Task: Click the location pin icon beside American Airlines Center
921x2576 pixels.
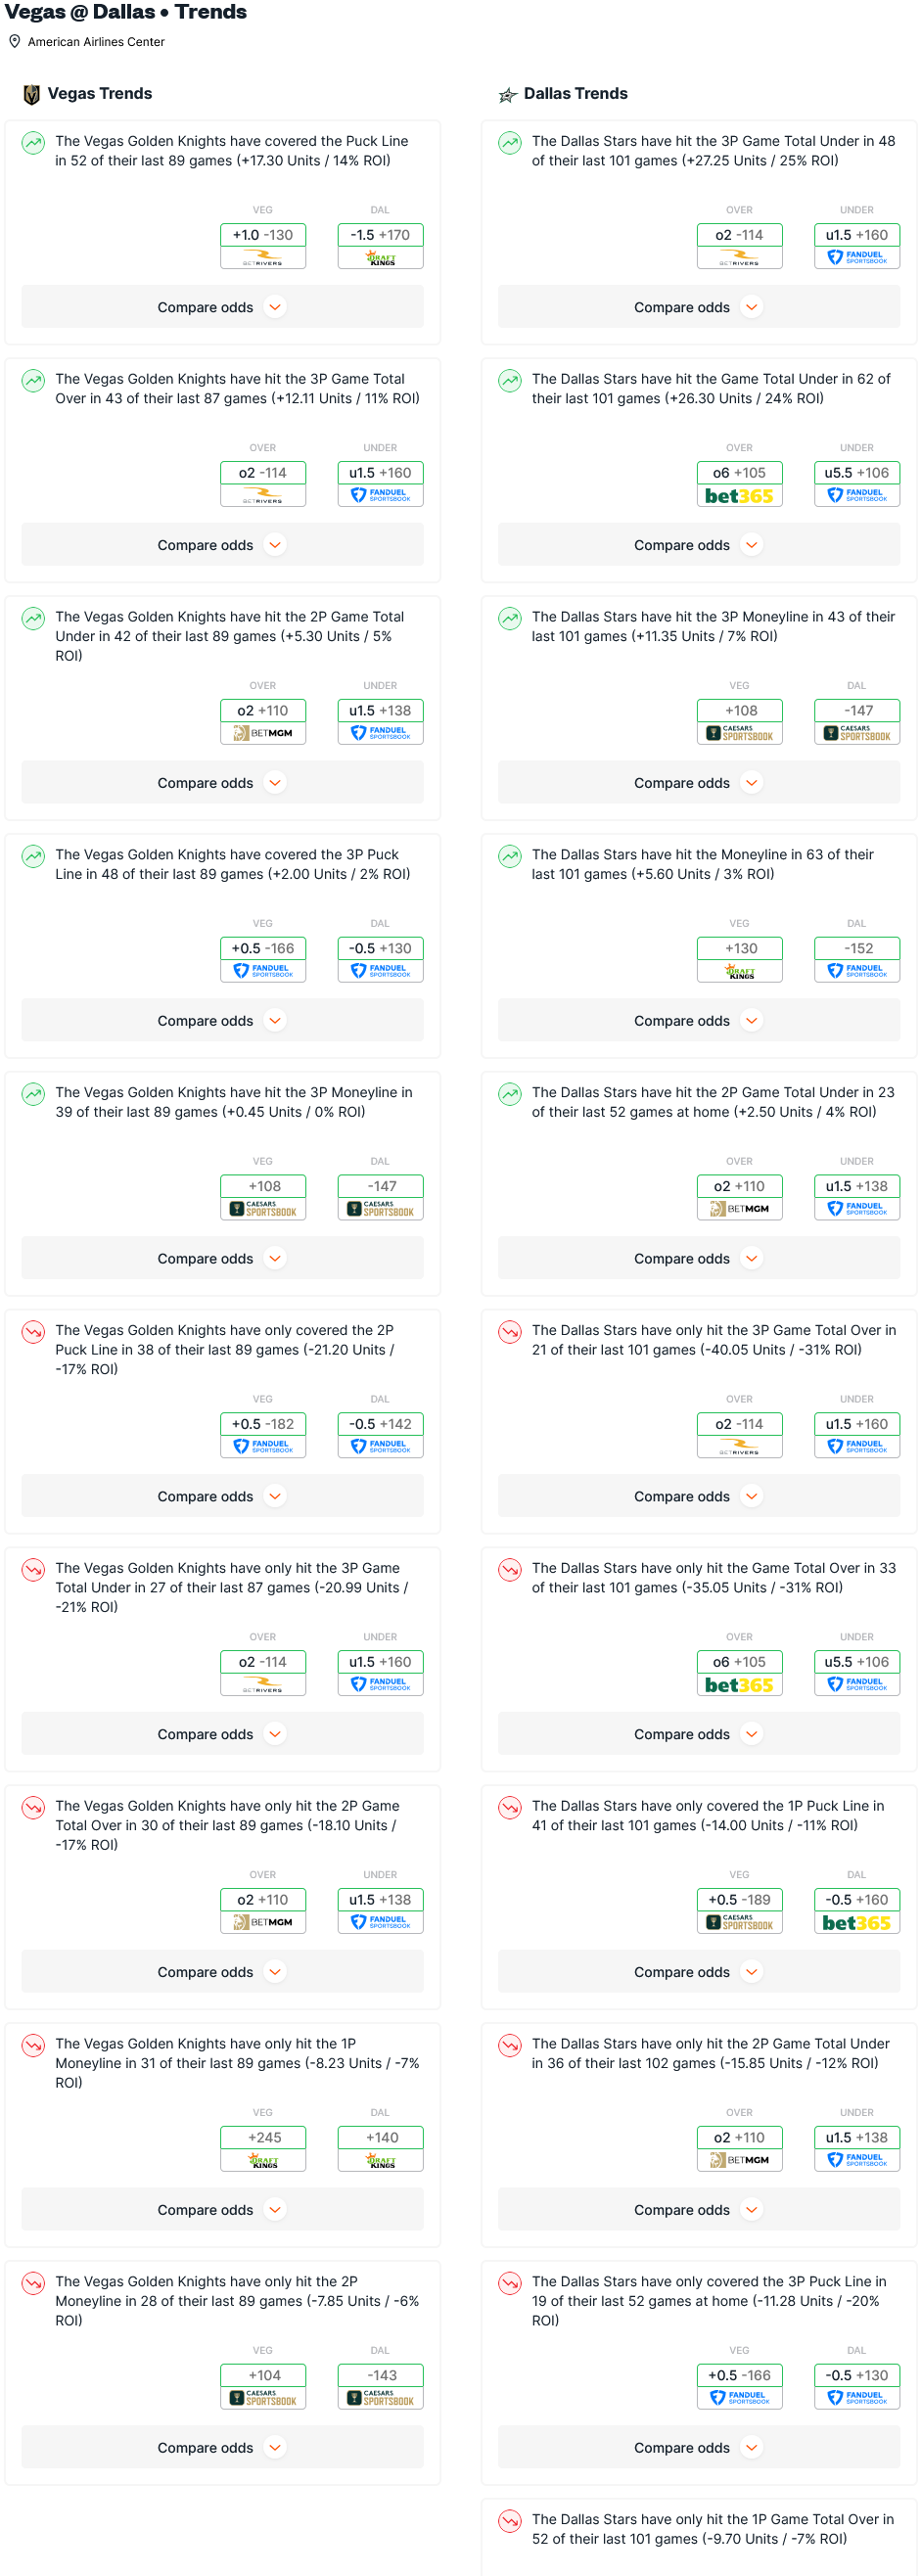Action: 15,42
